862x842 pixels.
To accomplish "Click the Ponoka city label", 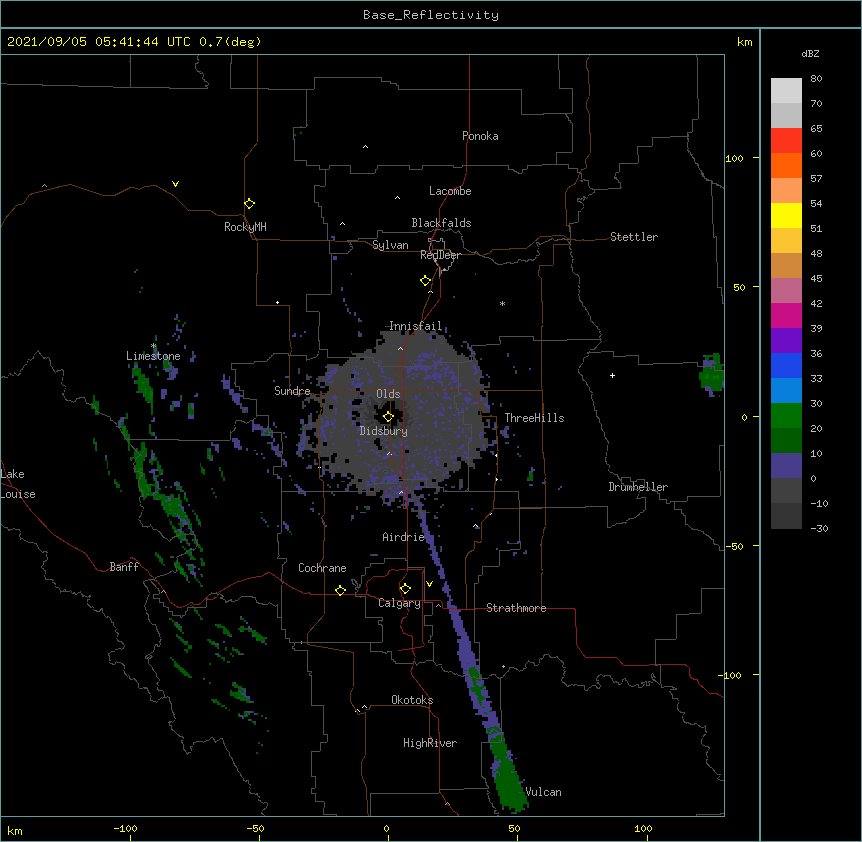I will pyautogui.click(x=480, y=136).
